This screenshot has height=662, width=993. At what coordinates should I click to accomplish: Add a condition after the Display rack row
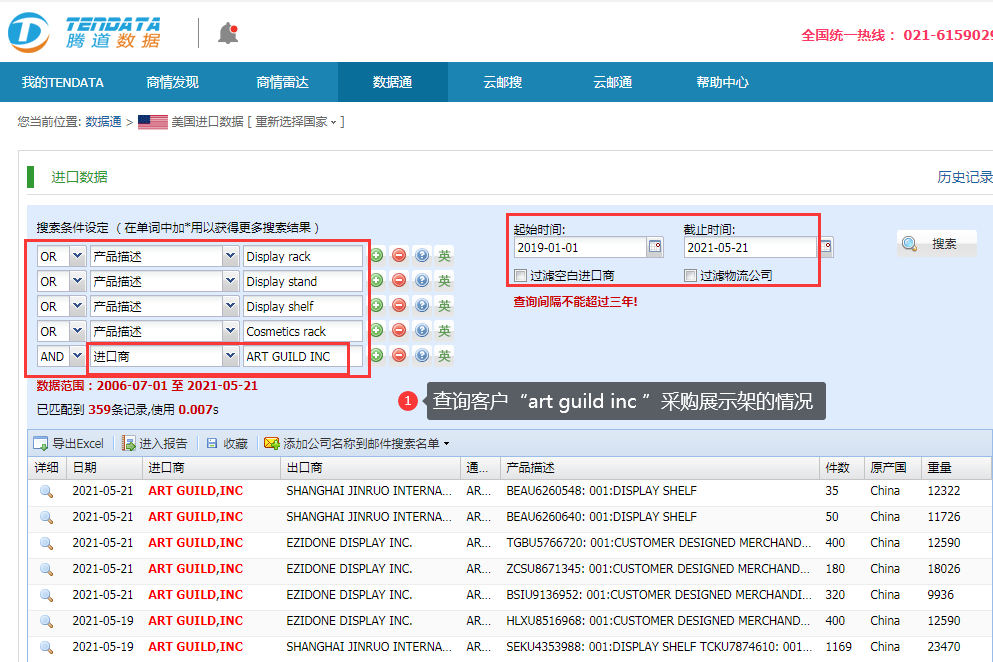pos(376,256)
